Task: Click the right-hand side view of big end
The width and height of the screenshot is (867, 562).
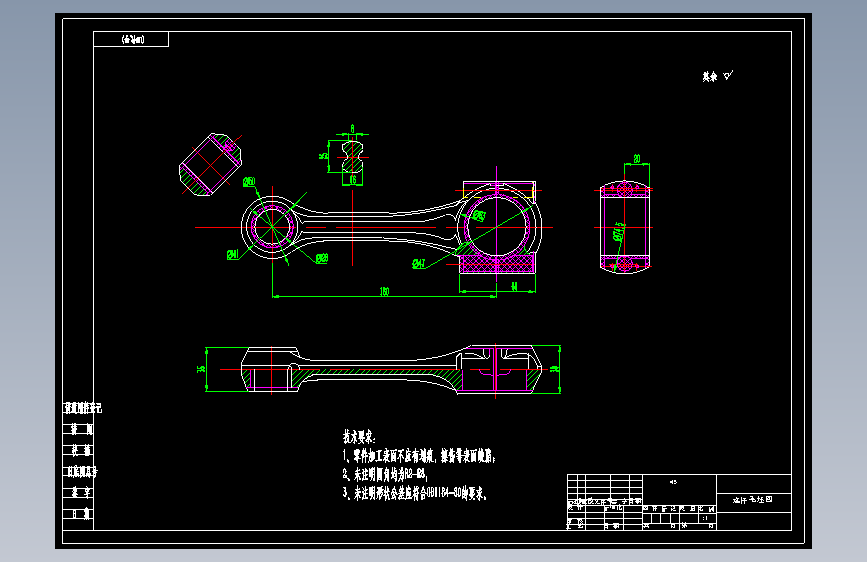Action: (x=625, y=227)
